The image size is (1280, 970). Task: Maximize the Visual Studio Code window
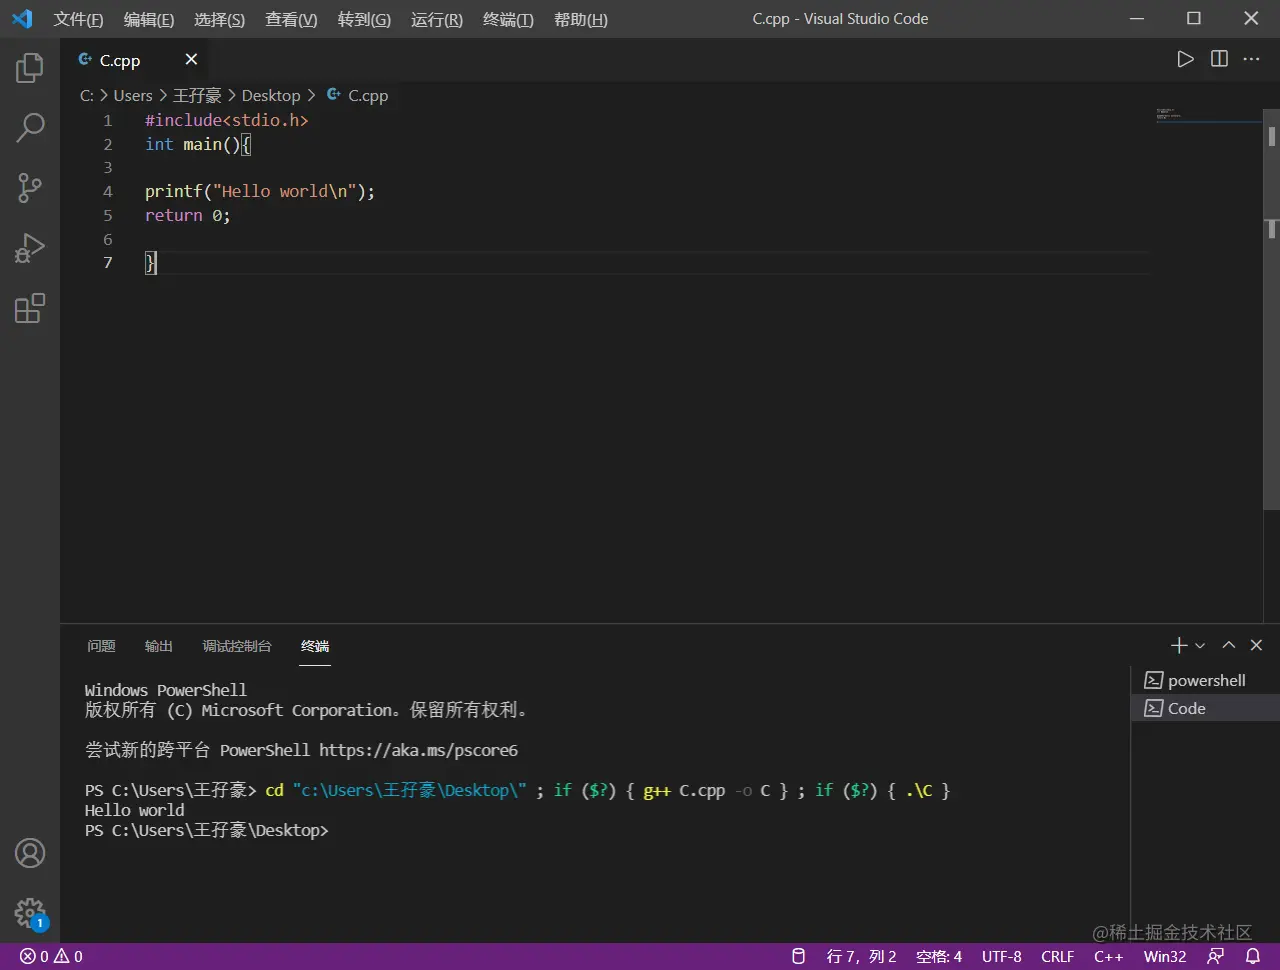point(1194,19)
